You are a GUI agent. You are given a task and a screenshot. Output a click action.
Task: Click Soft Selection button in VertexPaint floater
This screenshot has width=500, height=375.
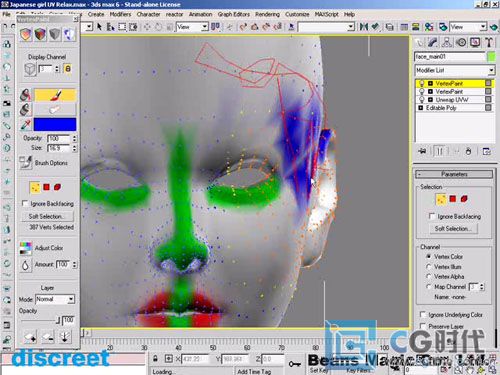47,216
